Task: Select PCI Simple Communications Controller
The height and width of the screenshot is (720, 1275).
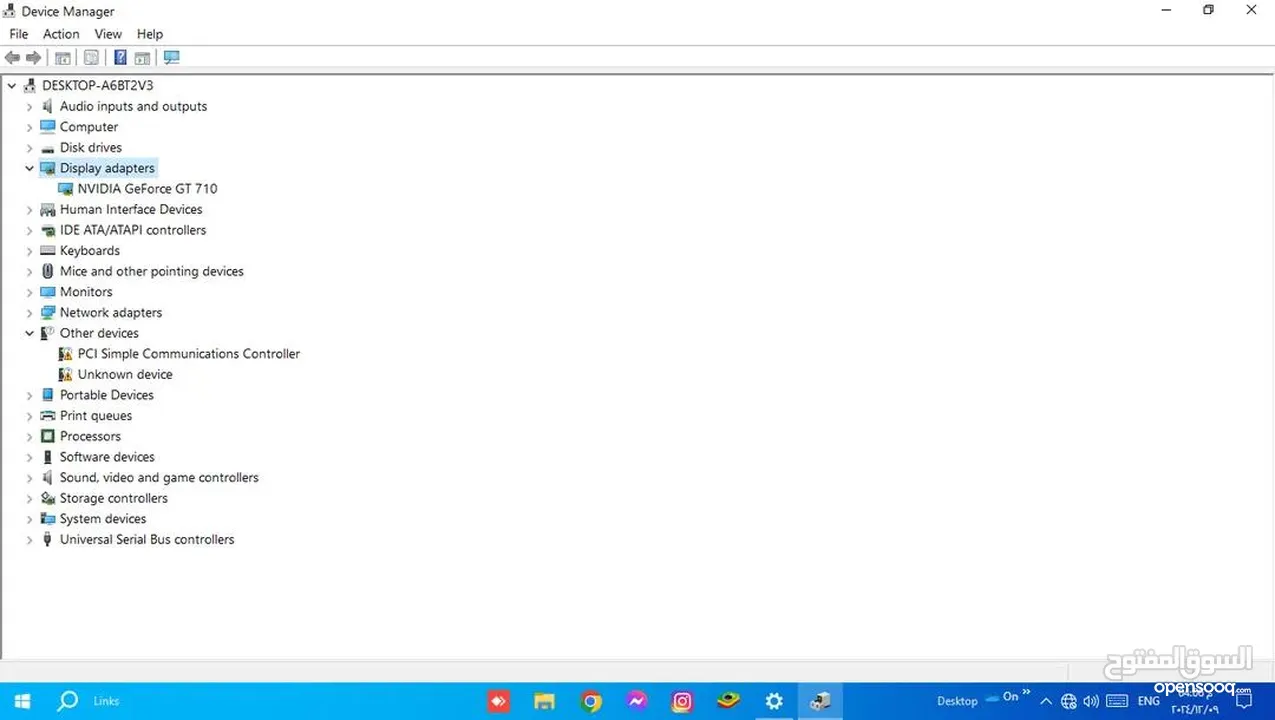Action: click(x=189, y=354)
